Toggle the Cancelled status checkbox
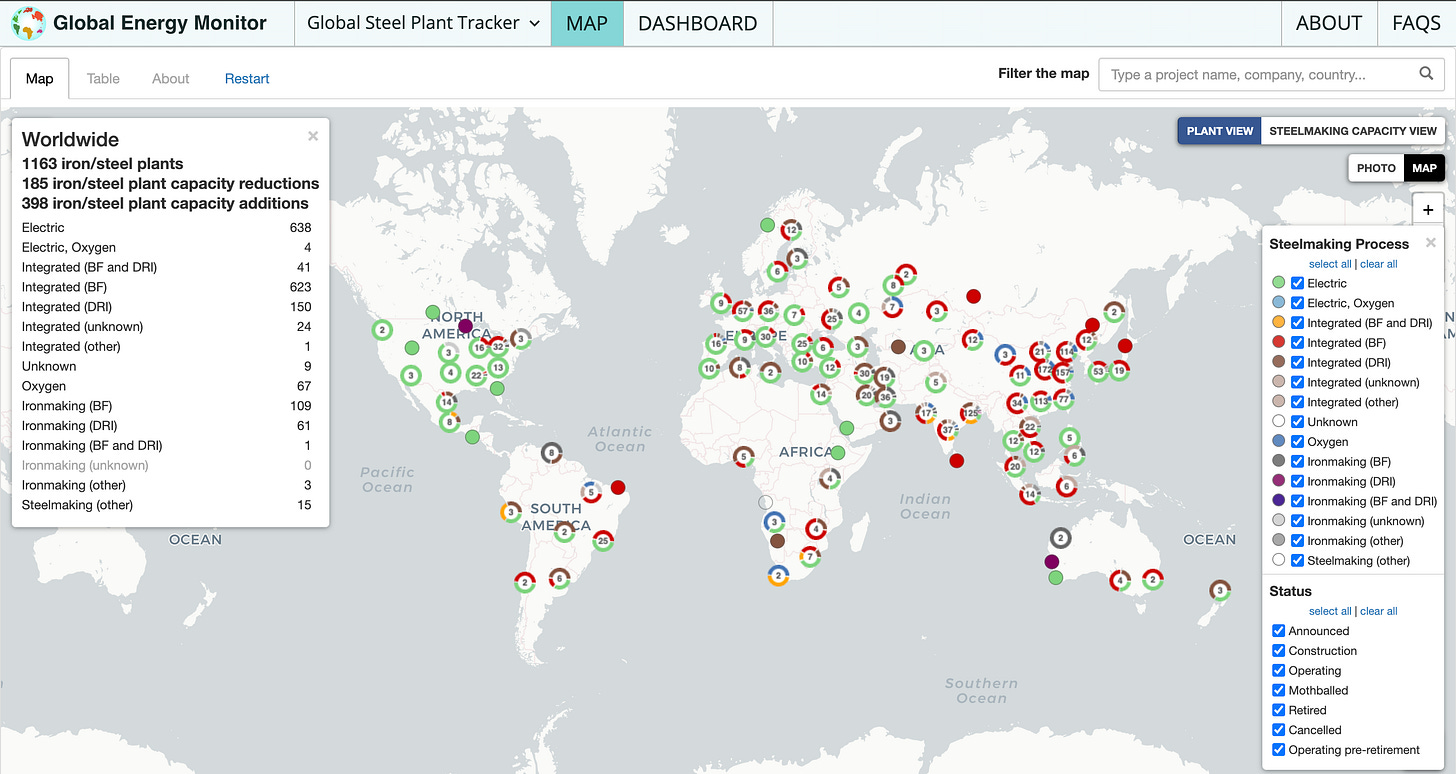The image size is (1456, 774). click(x=1278, y=730)
